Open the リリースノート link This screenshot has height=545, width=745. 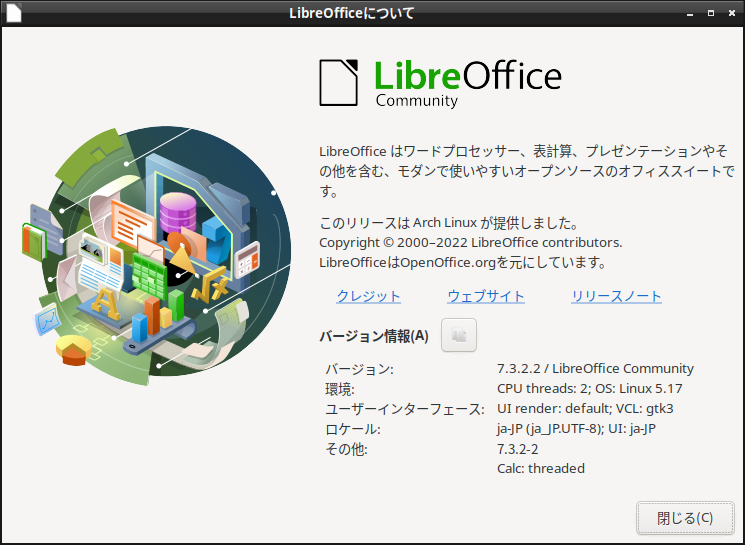pos(616,296)
